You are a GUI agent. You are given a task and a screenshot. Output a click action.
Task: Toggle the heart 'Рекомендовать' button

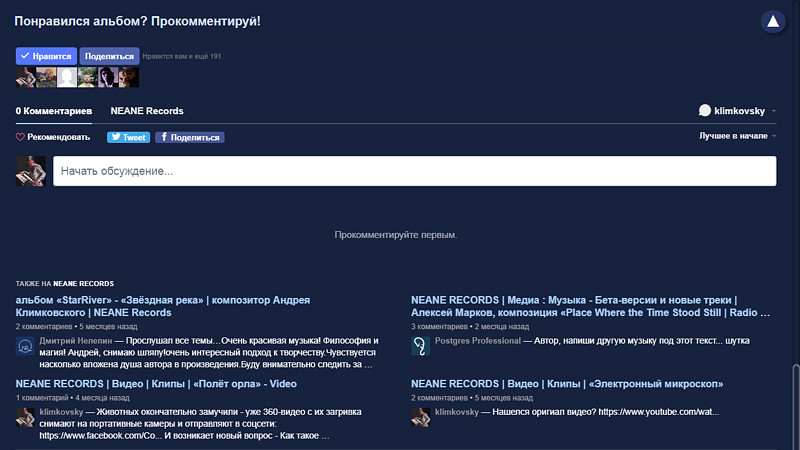[x=53, y=137]
